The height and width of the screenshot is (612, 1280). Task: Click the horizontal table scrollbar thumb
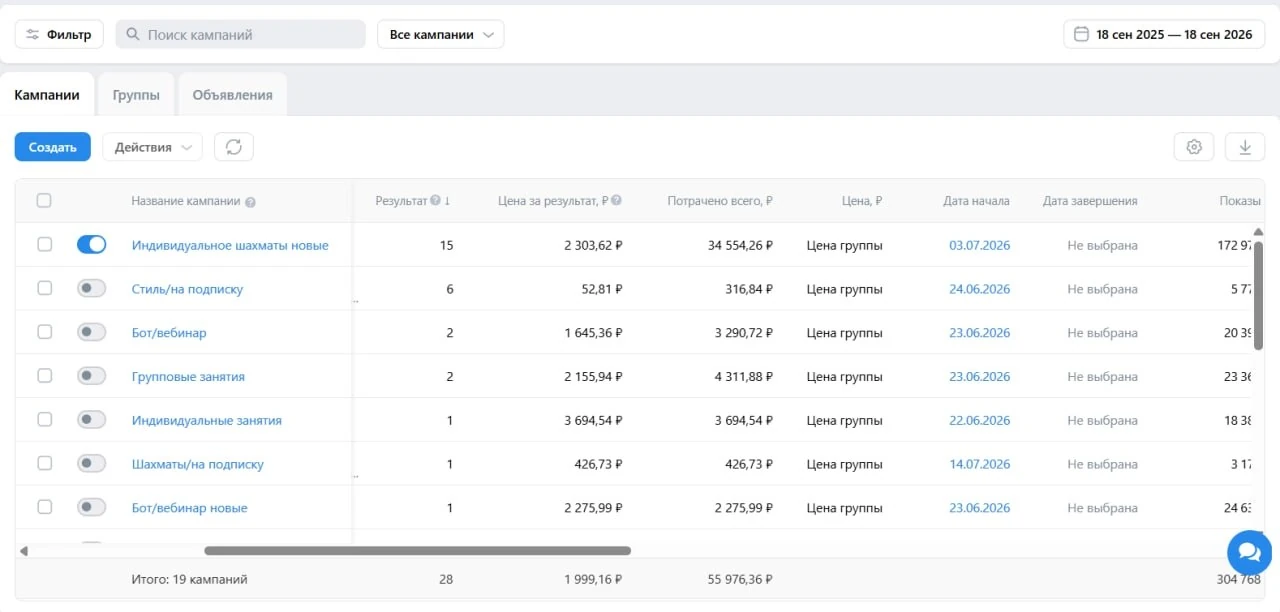418,550
